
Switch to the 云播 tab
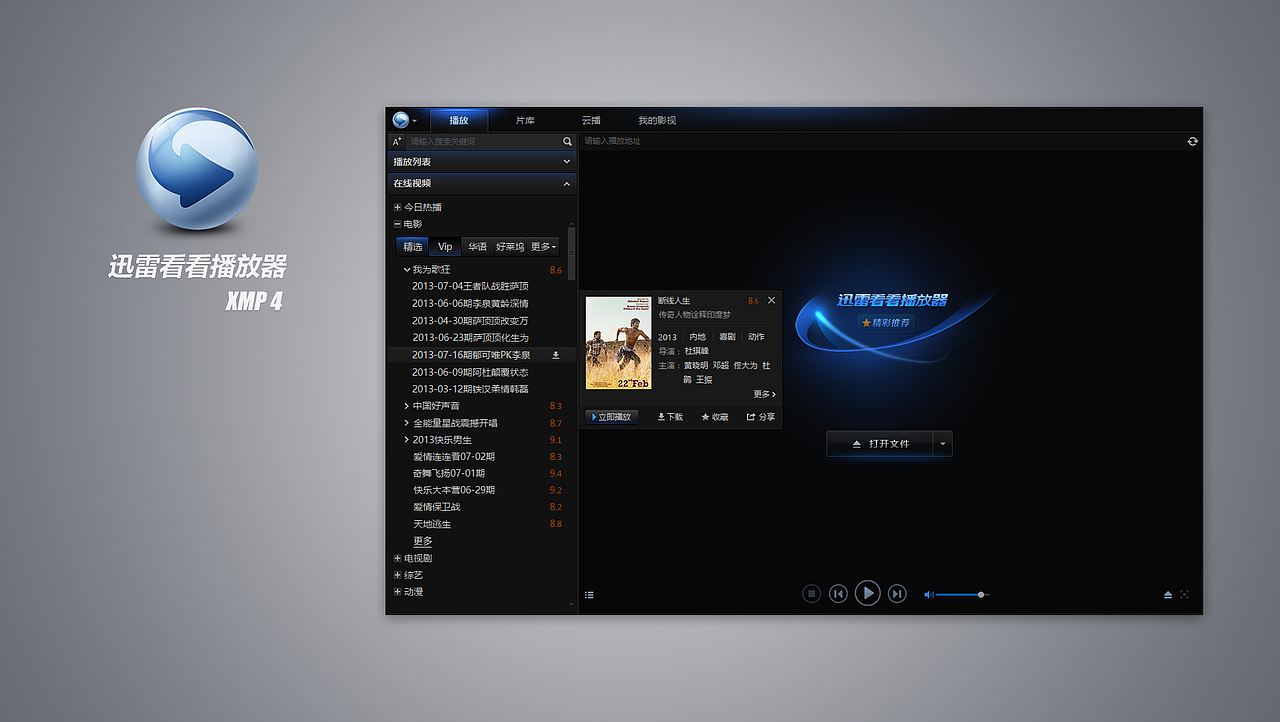591,120
